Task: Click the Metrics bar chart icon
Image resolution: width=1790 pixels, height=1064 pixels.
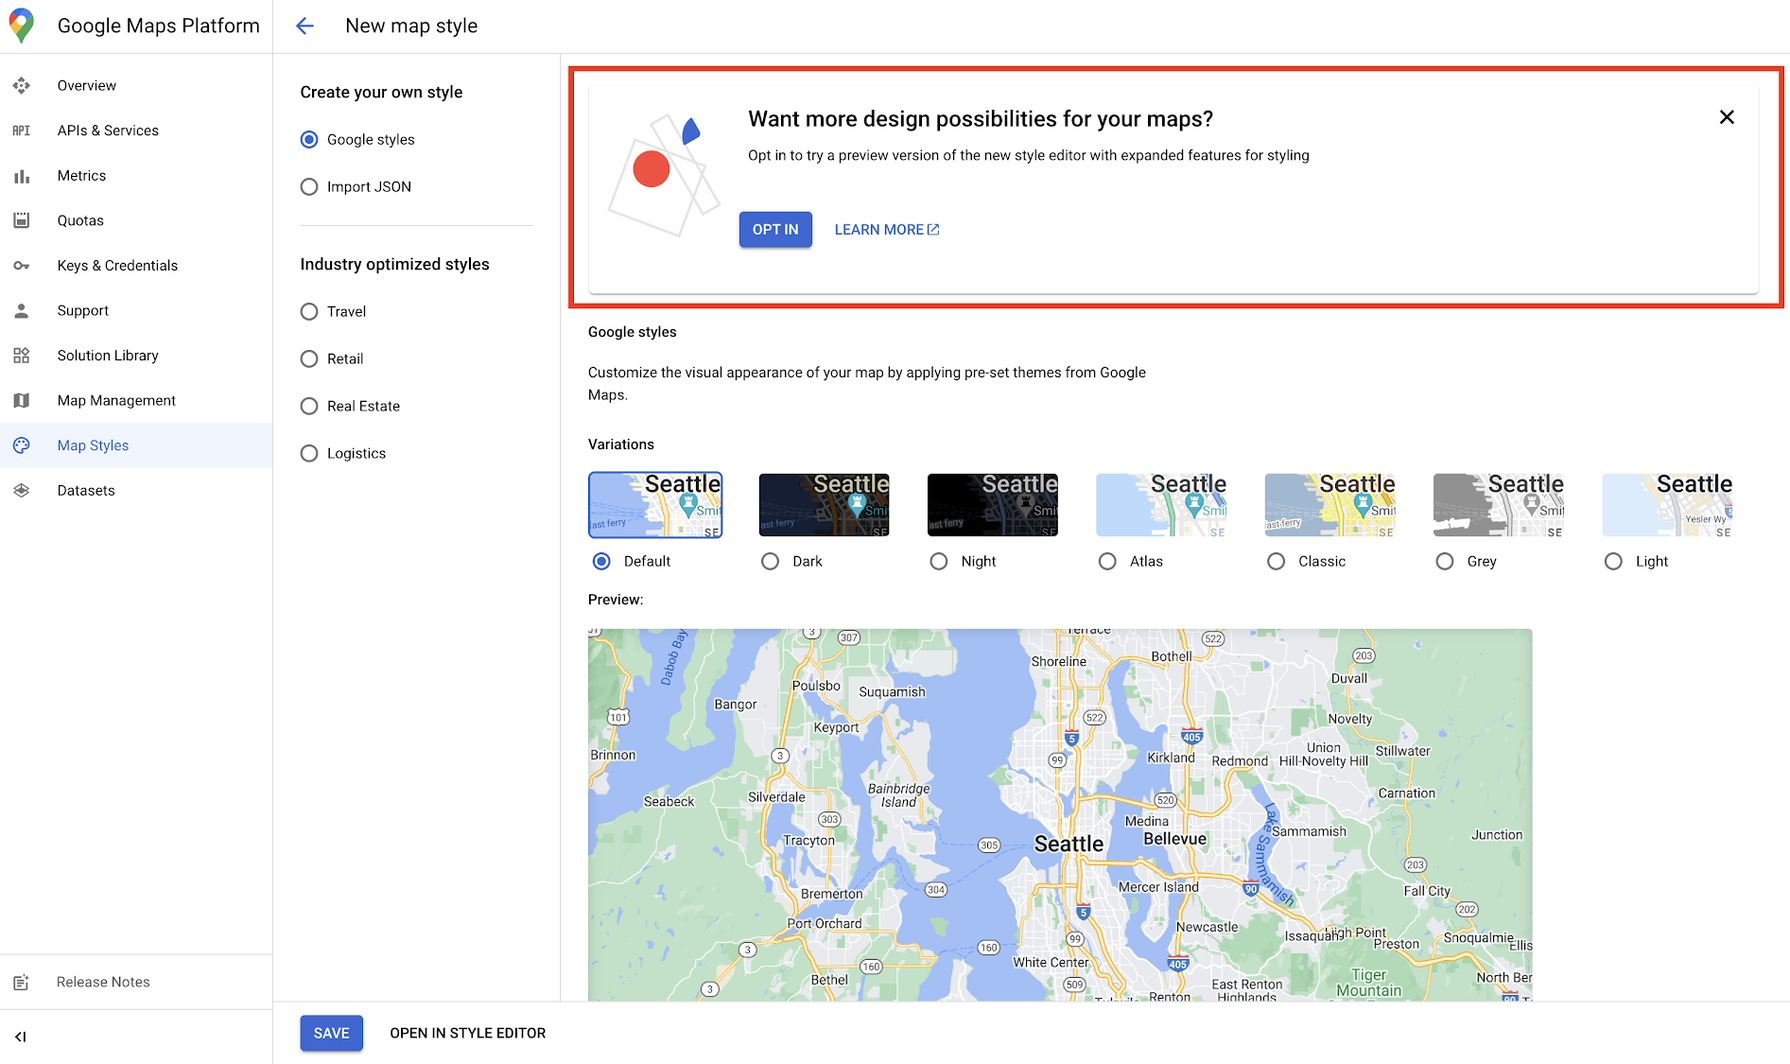Action: coord(21,176)
